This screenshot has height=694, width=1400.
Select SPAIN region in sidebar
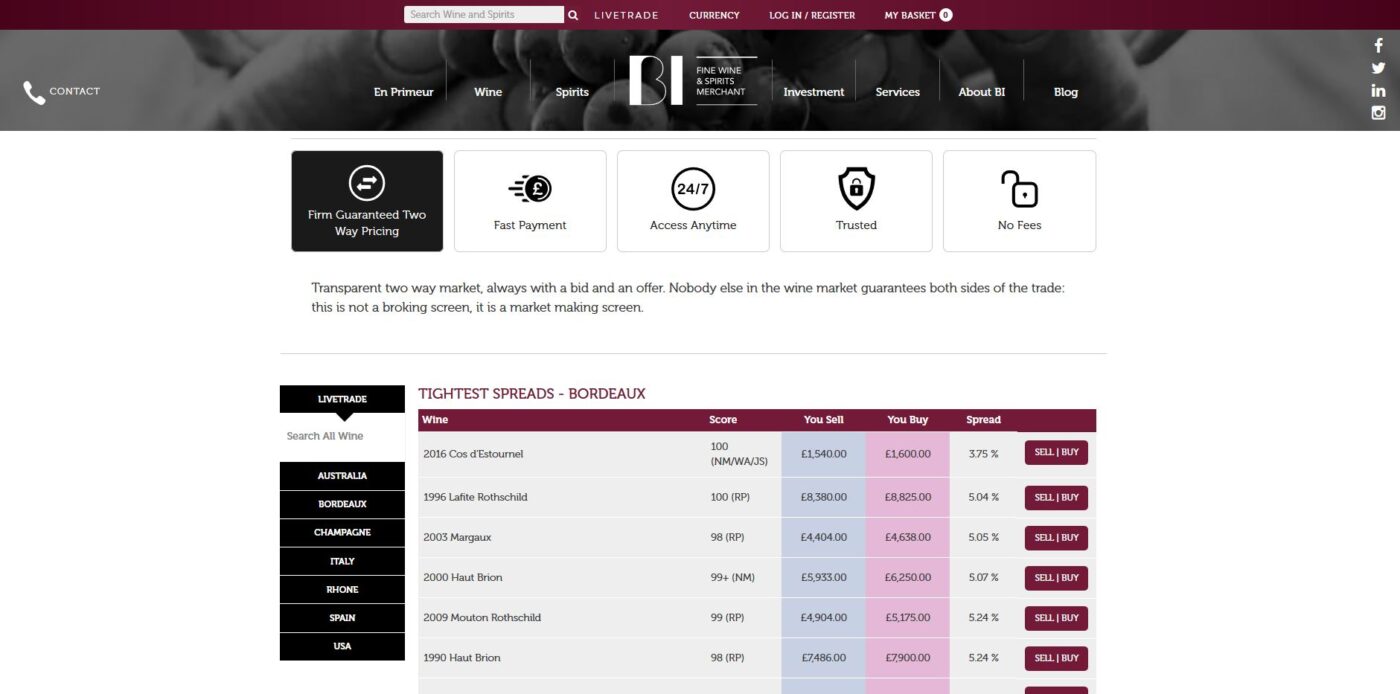coord(342,618)
